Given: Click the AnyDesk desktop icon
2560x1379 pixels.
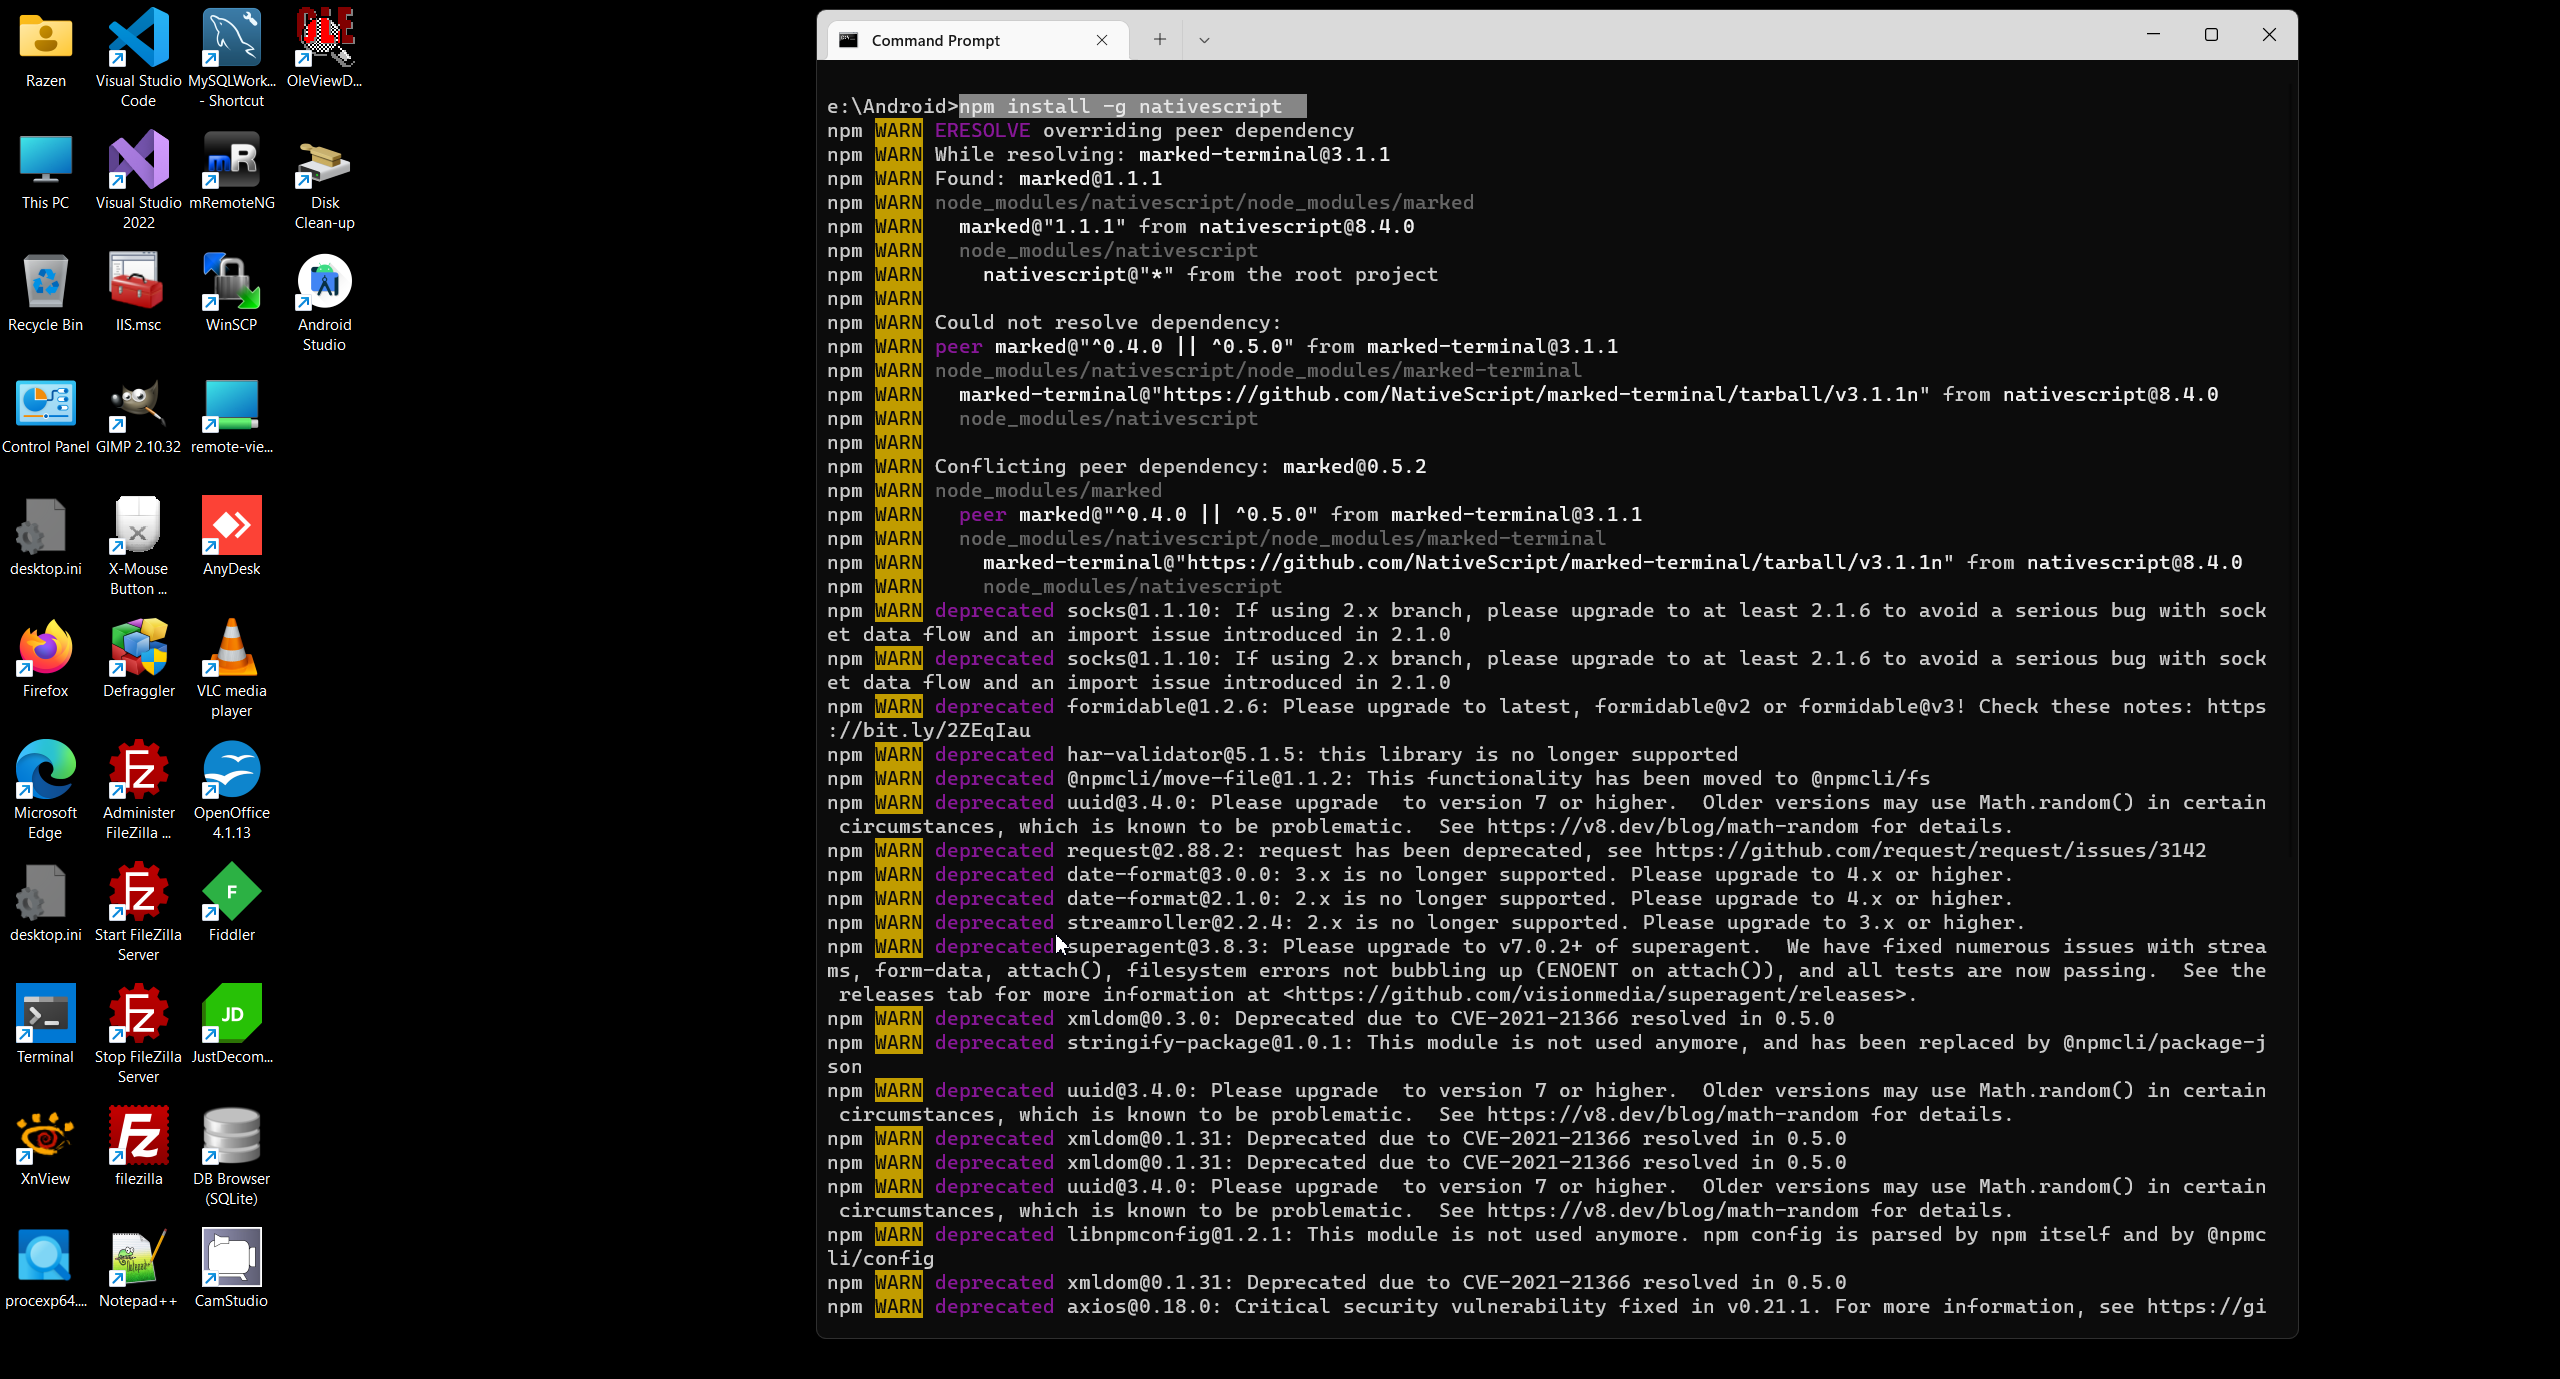Looking at the screenshot, I should coord(231,527).
